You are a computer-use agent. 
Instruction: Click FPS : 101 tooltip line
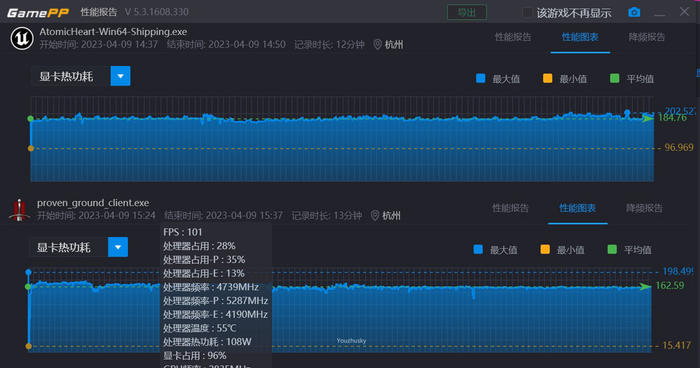pos(183,232)
